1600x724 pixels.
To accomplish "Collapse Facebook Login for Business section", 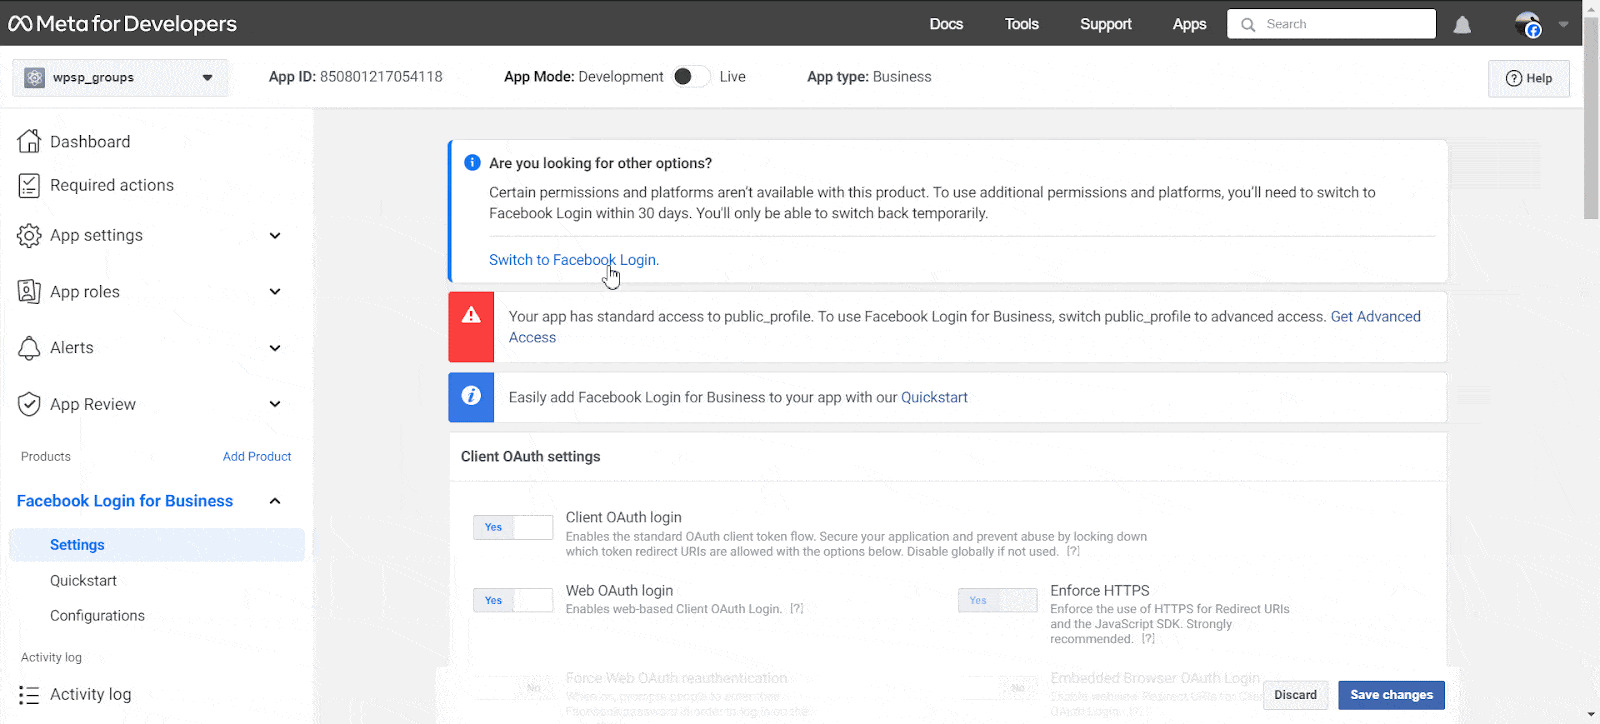I will (x=275, y=501).
